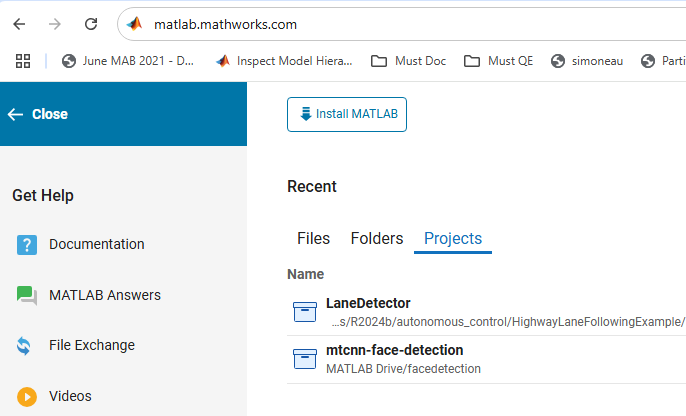Open the Must Doc bookmark folder
This screenshot has width=686, height=416.
tap(407, 61)
